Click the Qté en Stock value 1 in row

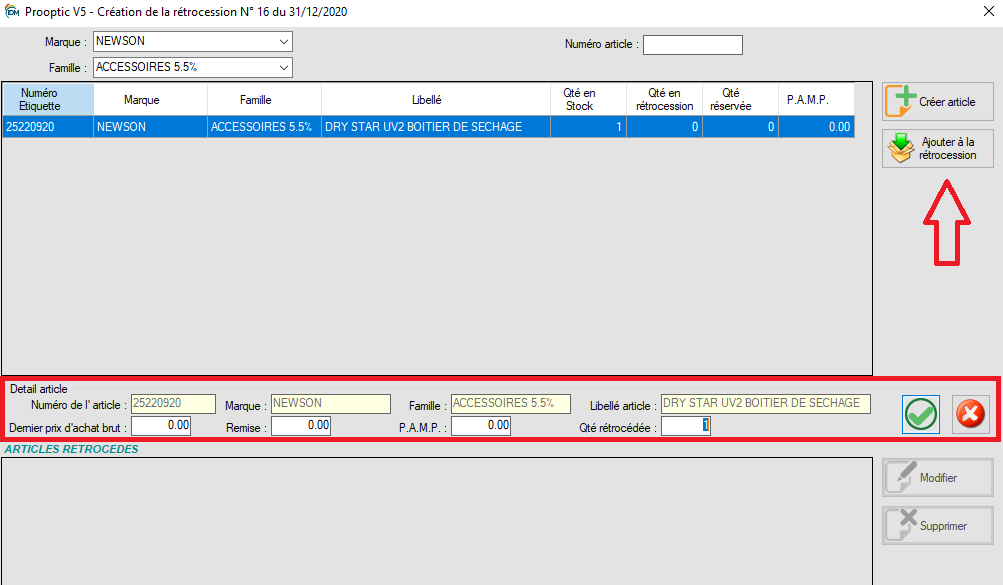click(588, 127)
